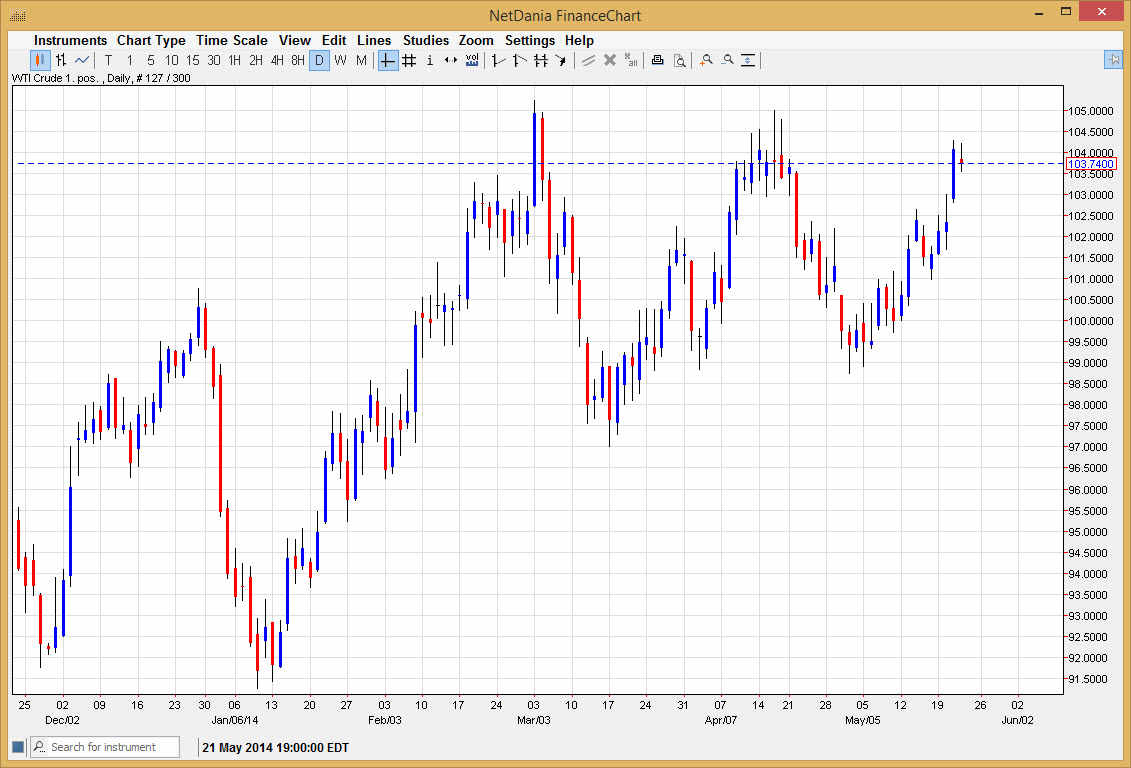Click the zoom out magnifier icon
Viewport: 1131px width, 768px height.
[727, 61]
